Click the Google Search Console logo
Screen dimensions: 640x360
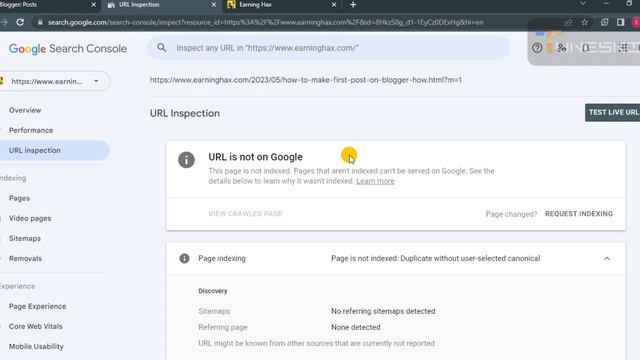(68, 49)
